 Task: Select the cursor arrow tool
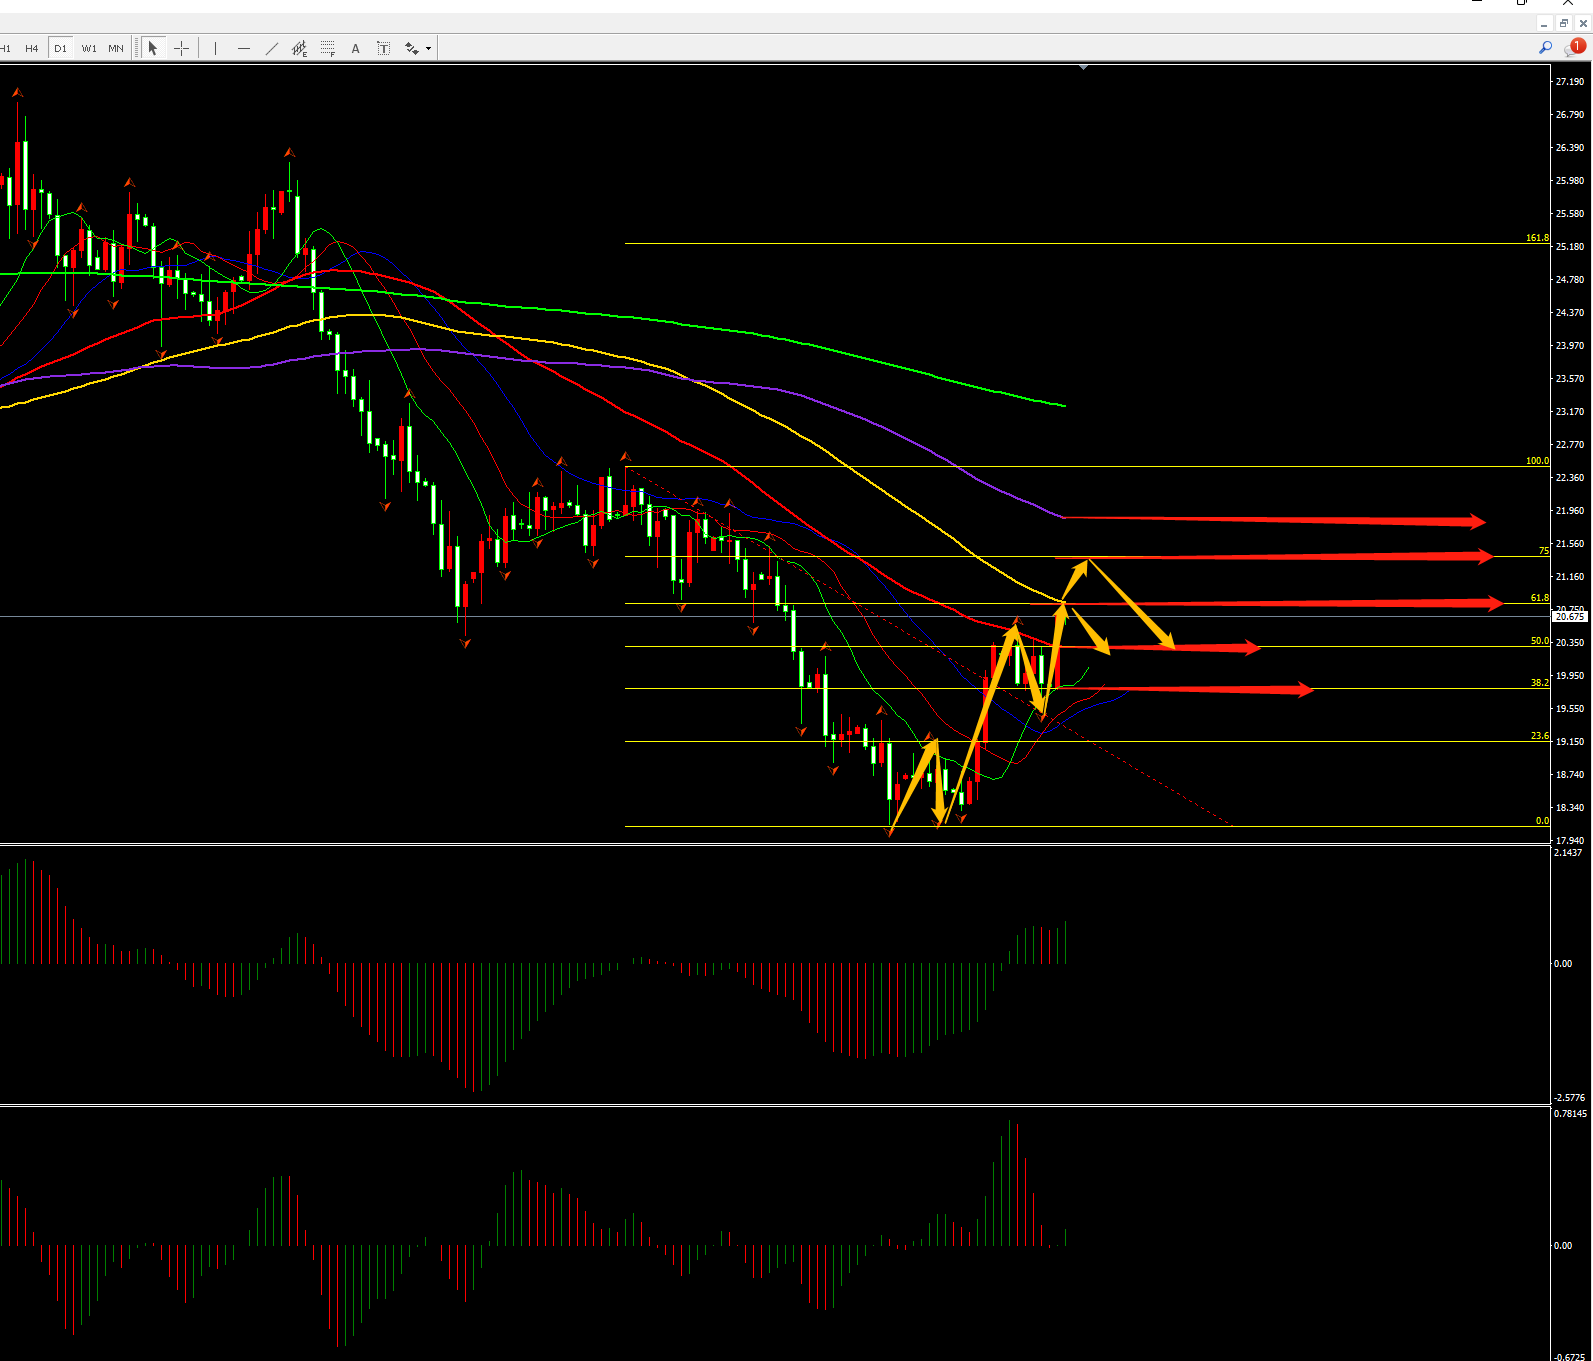point(153,48)
